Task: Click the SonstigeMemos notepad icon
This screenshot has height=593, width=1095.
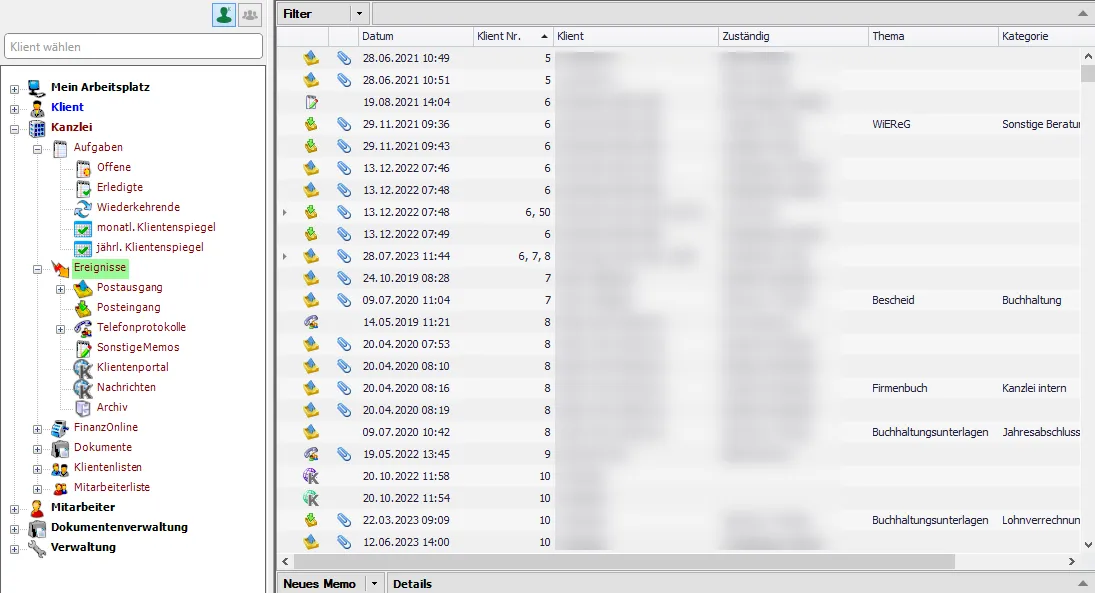Action: (83, 348)
